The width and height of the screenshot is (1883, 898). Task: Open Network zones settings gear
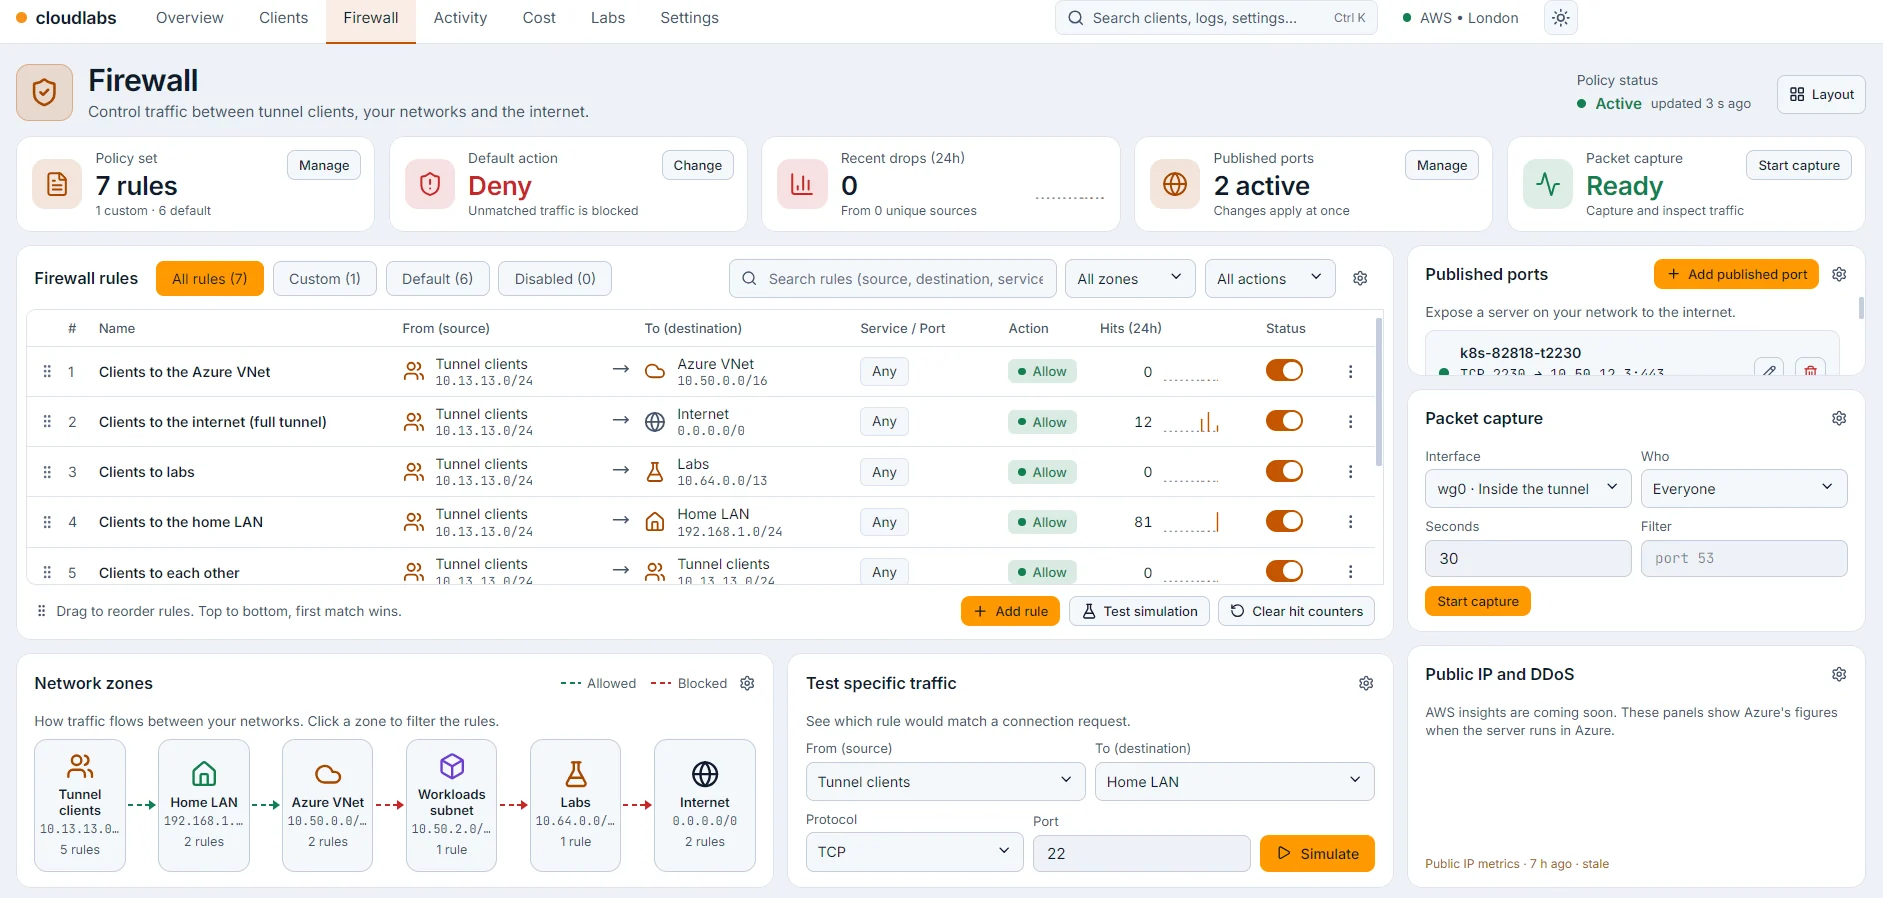tap(747, 683)
